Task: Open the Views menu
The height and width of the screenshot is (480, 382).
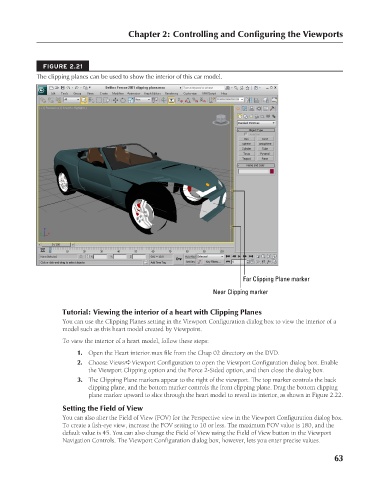Action: point(90,94)
